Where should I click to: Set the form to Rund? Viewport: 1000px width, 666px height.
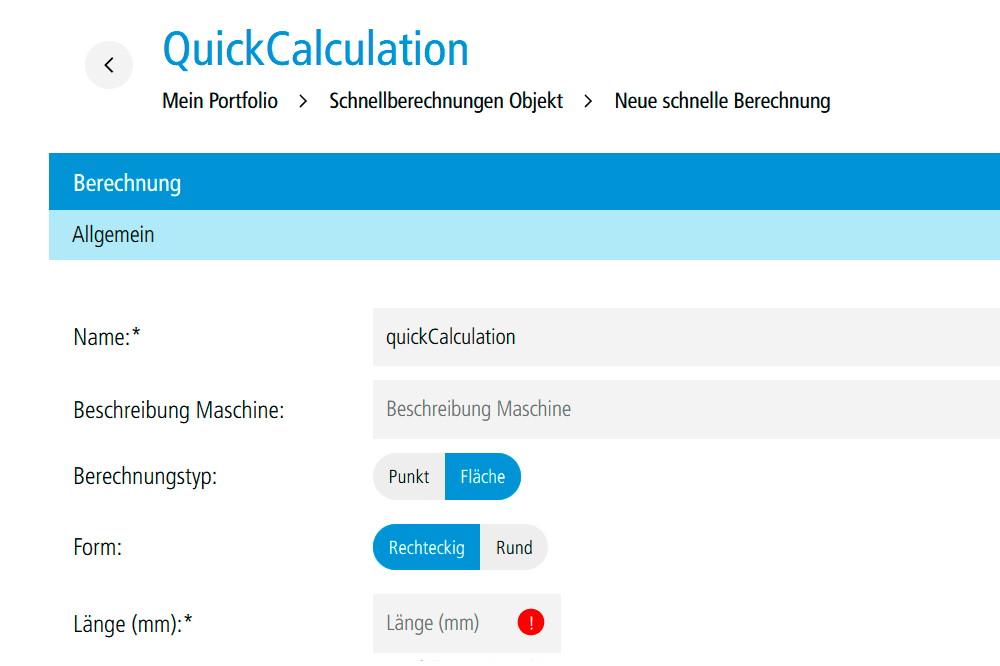(514, 548)
